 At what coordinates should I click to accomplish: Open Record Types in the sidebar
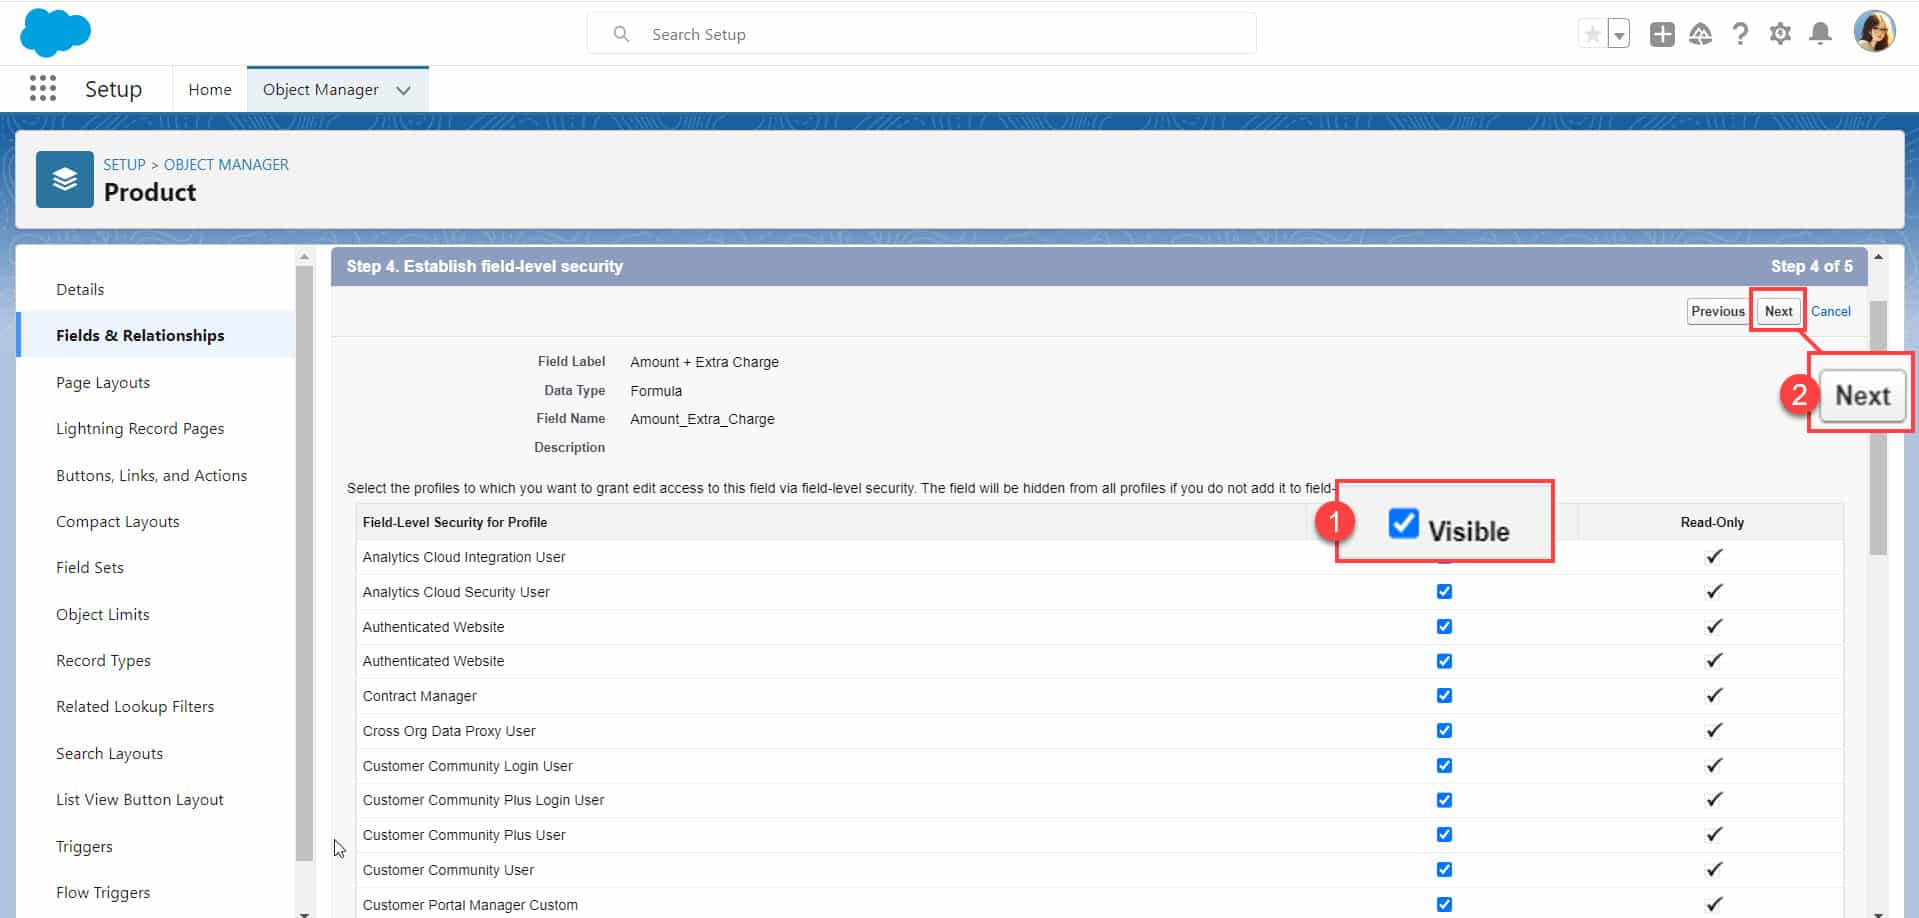coord(103,660)
